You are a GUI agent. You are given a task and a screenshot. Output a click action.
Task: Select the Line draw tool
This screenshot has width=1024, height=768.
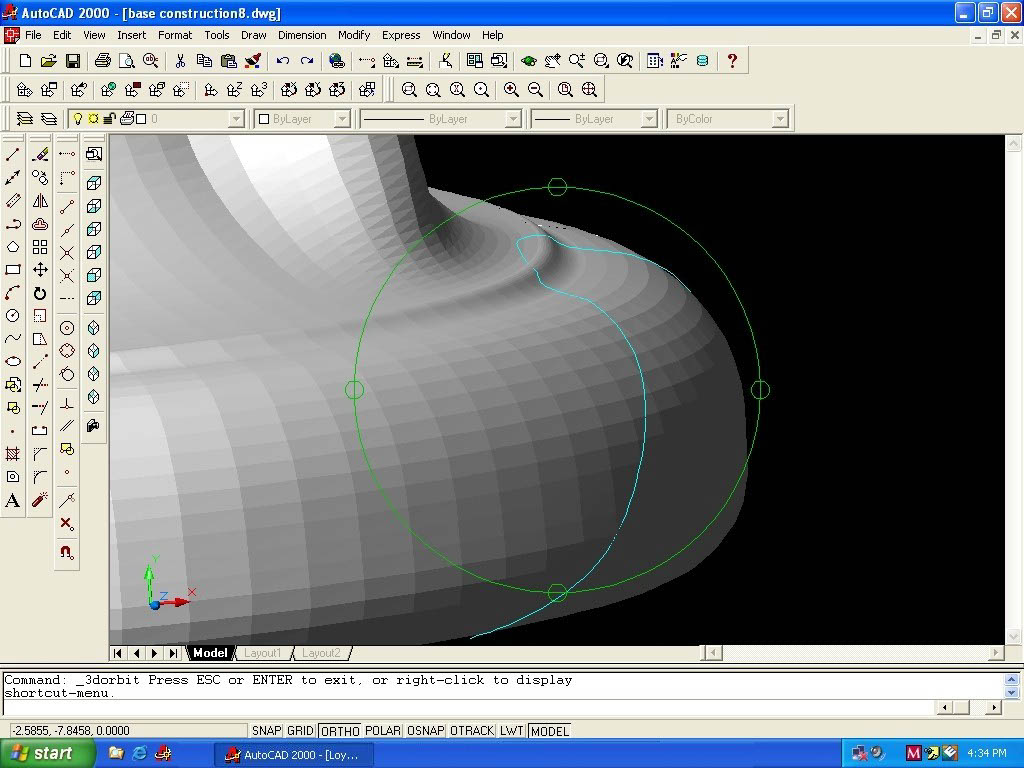point(13,155)
